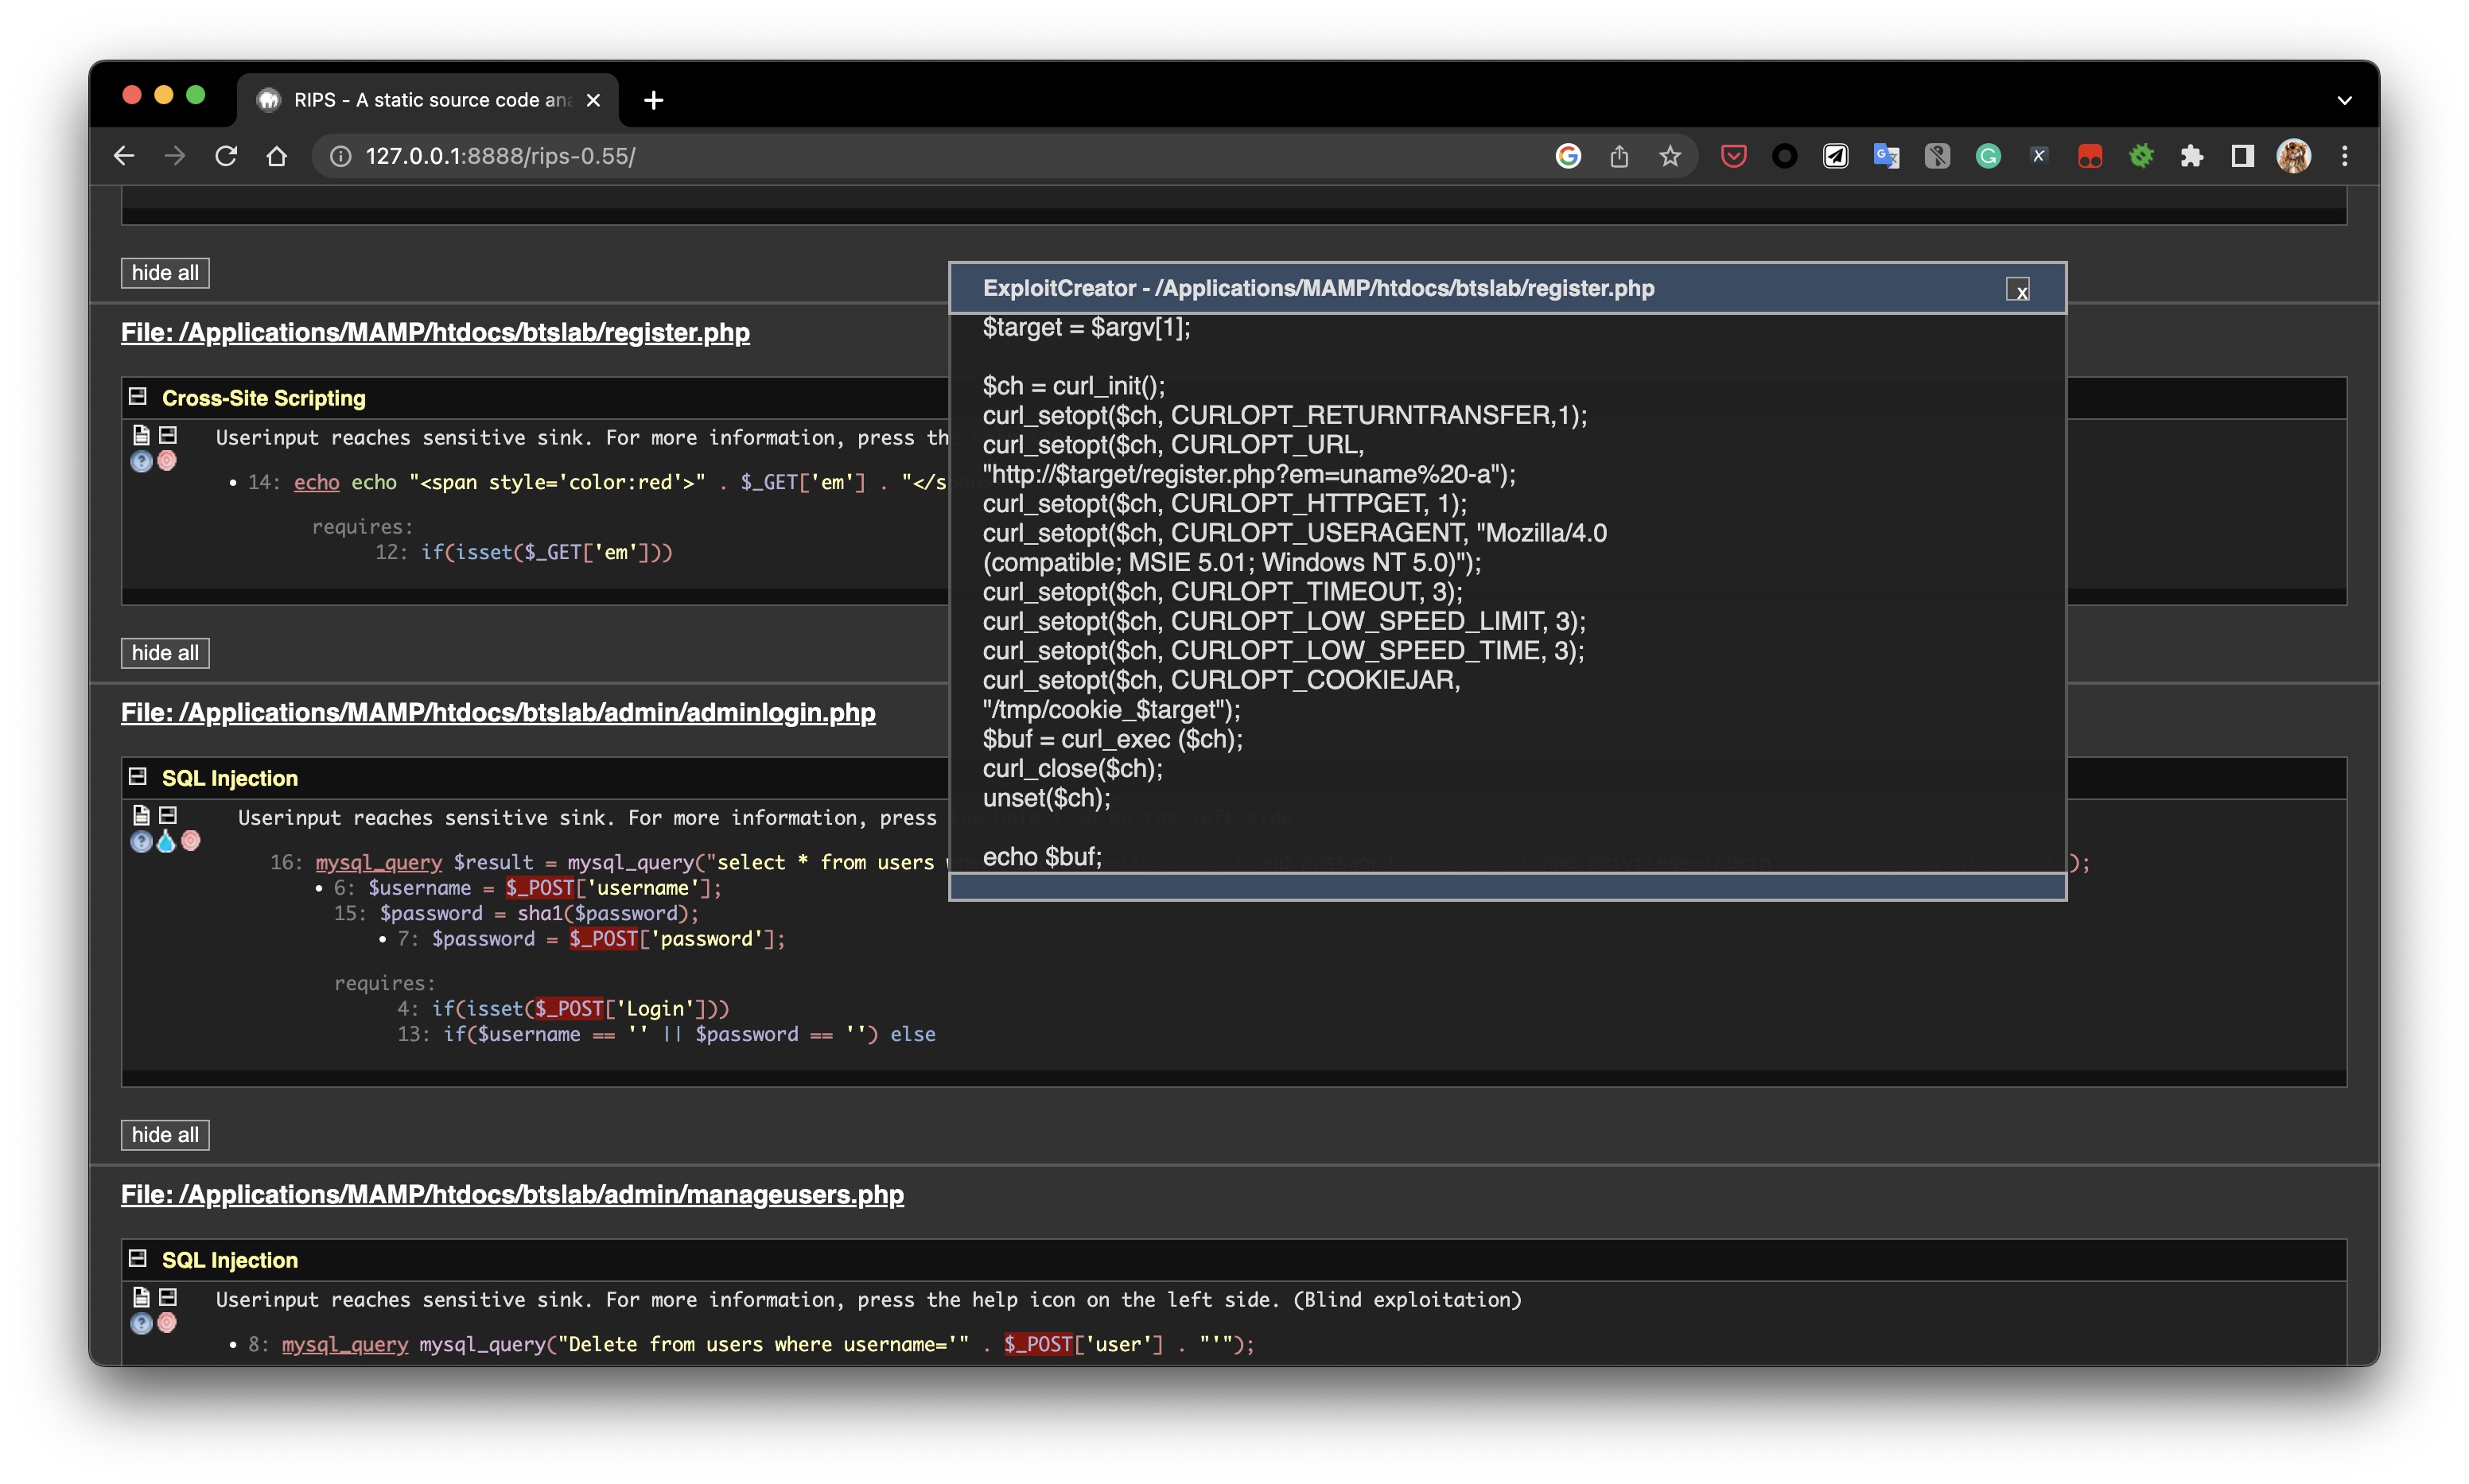This screenshot has height=1484, width=2469.
Task: Minimize the manageusers SQL Injection finding entry
Action: click(168, 1297)
